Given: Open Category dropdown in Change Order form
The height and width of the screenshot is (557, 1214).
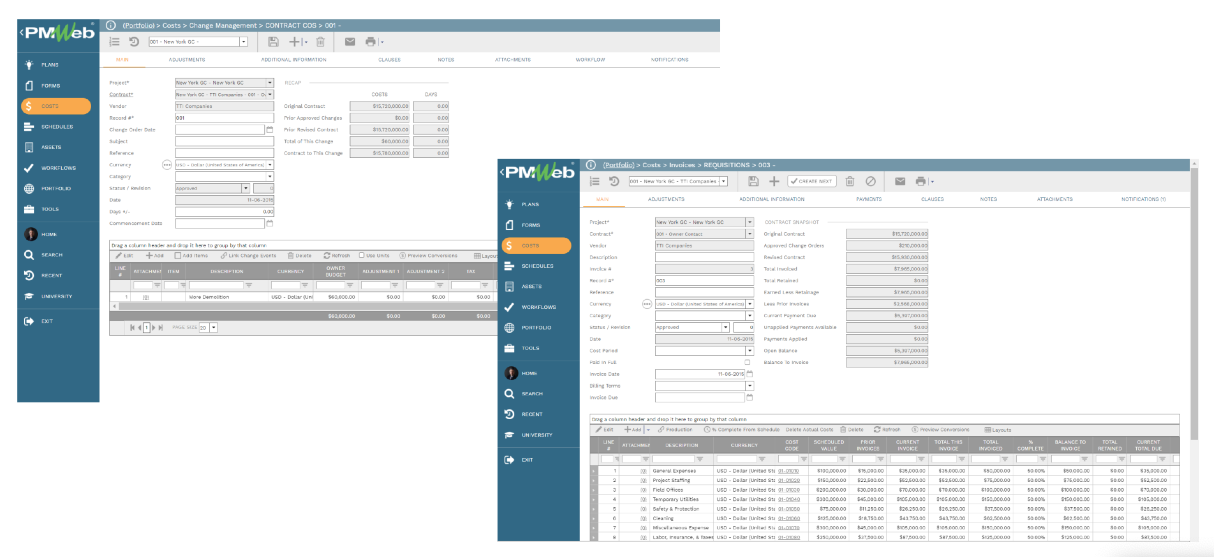Looking at the screenshot, I should click(x=270, y=176).
